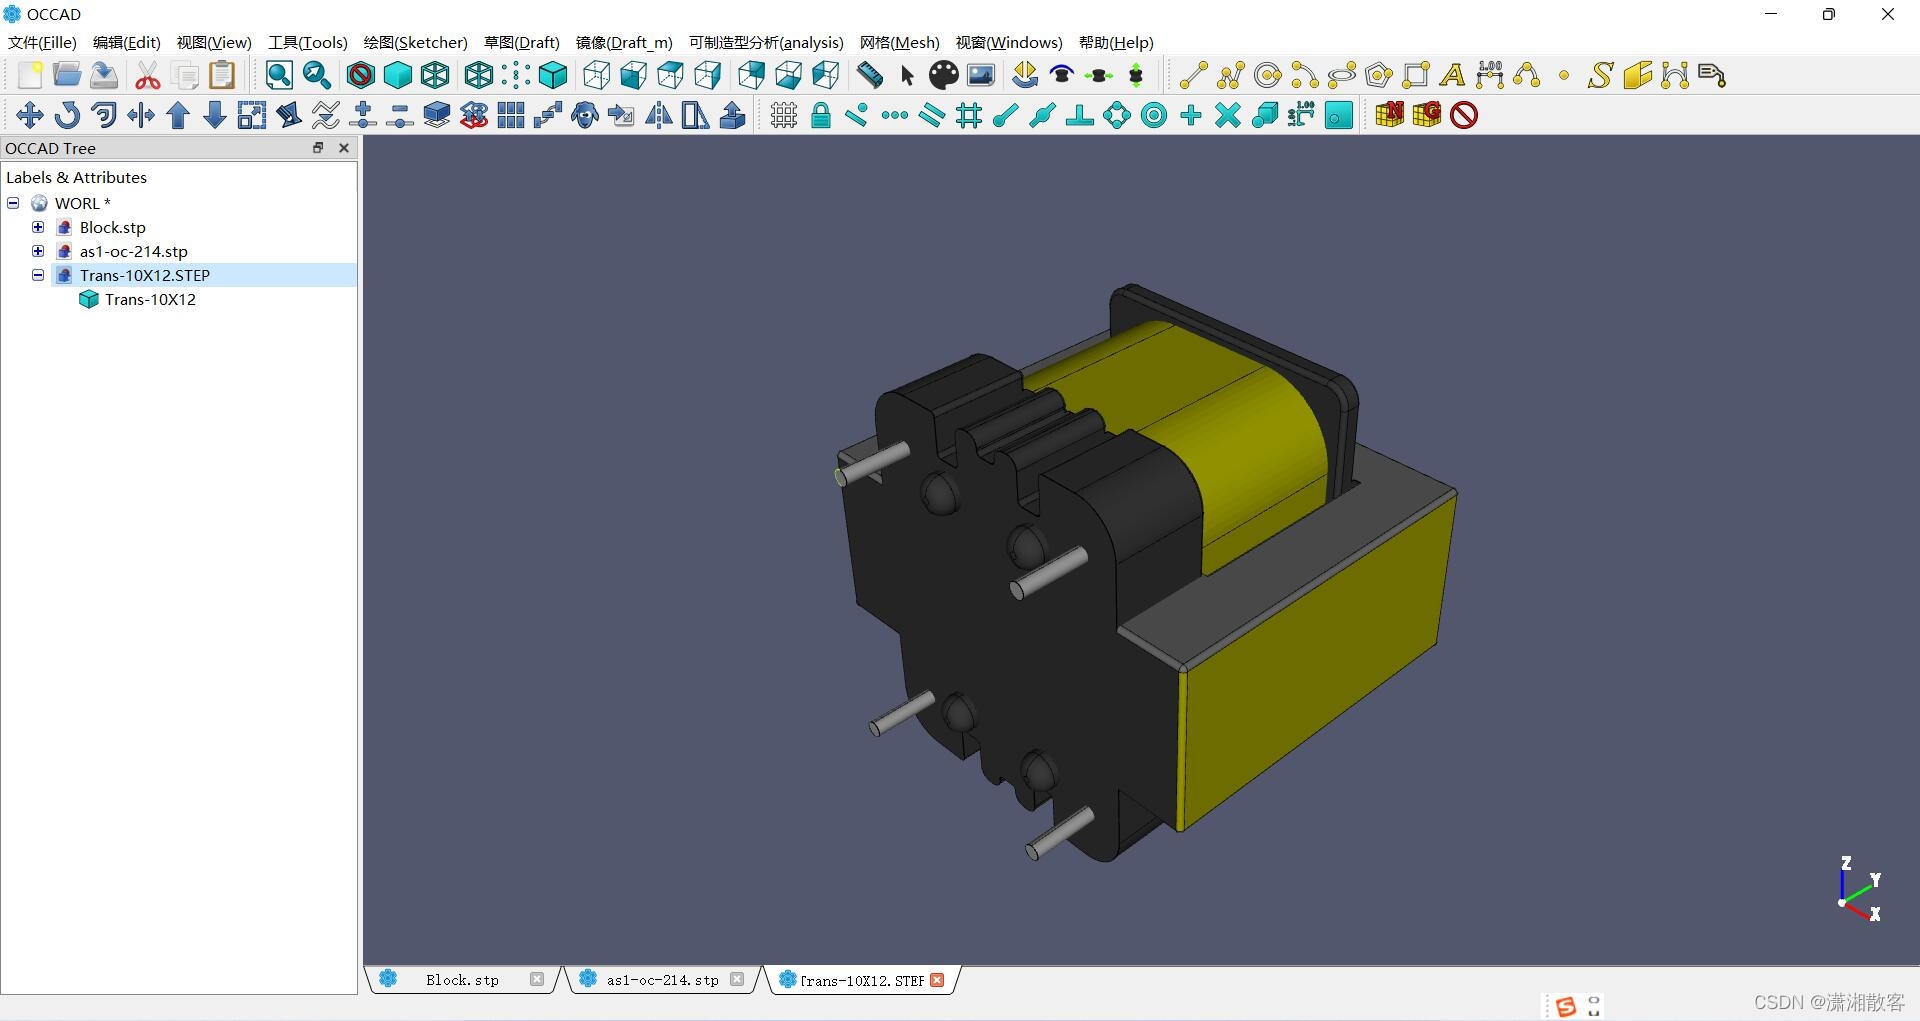Expand the Block.stp tree node
1920x1021 pixels.
[38, 227]
